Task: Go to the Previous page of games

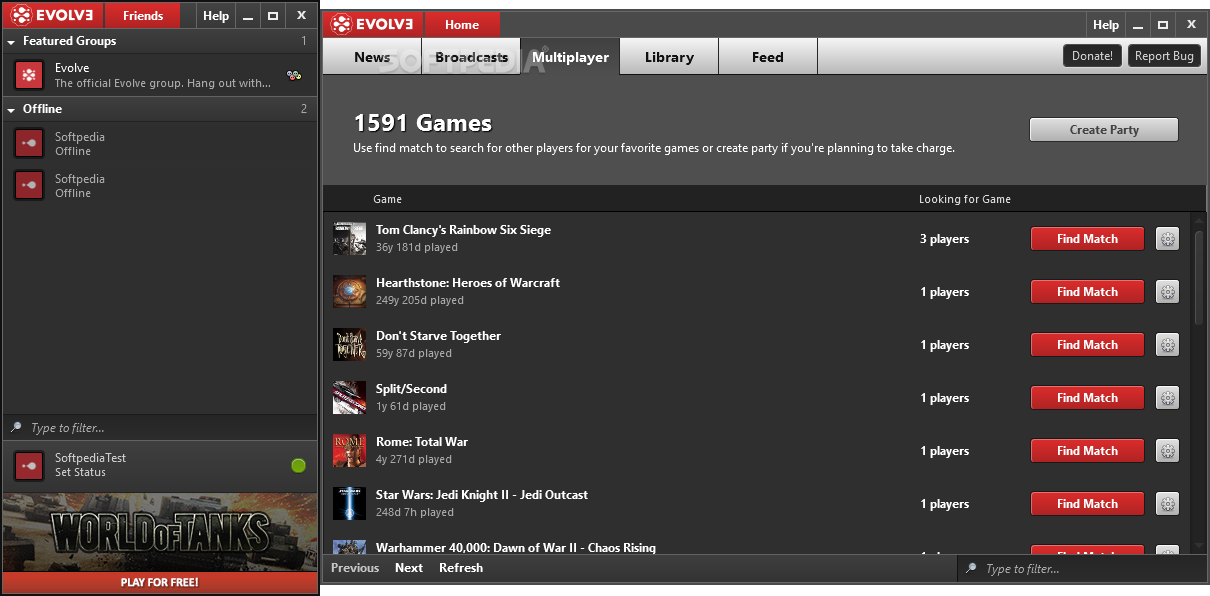Action: (355, 568)
